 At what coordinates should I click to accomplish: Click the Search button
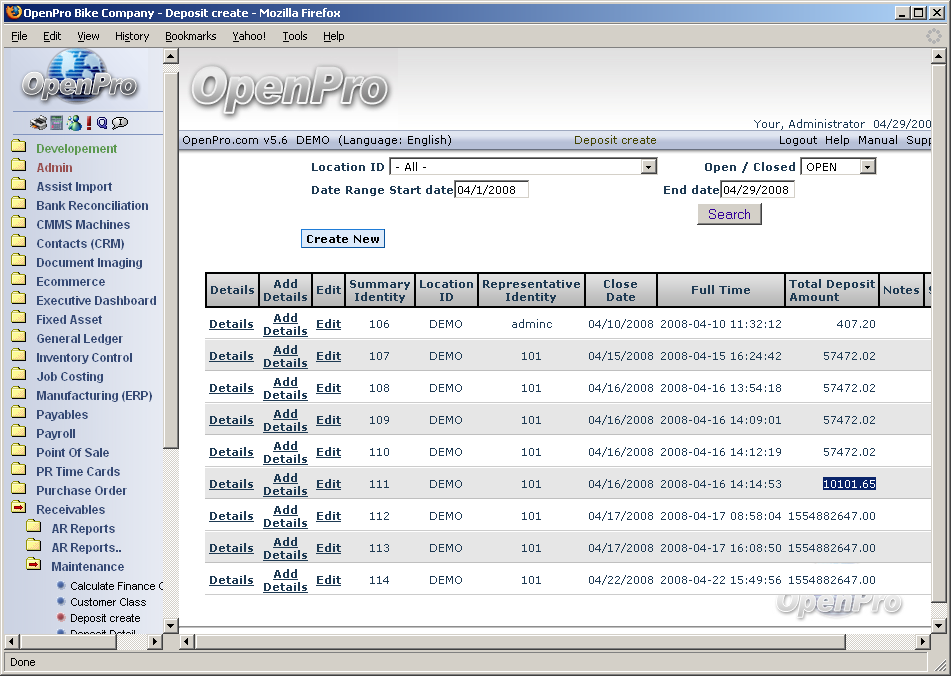(x=729, y=214)
